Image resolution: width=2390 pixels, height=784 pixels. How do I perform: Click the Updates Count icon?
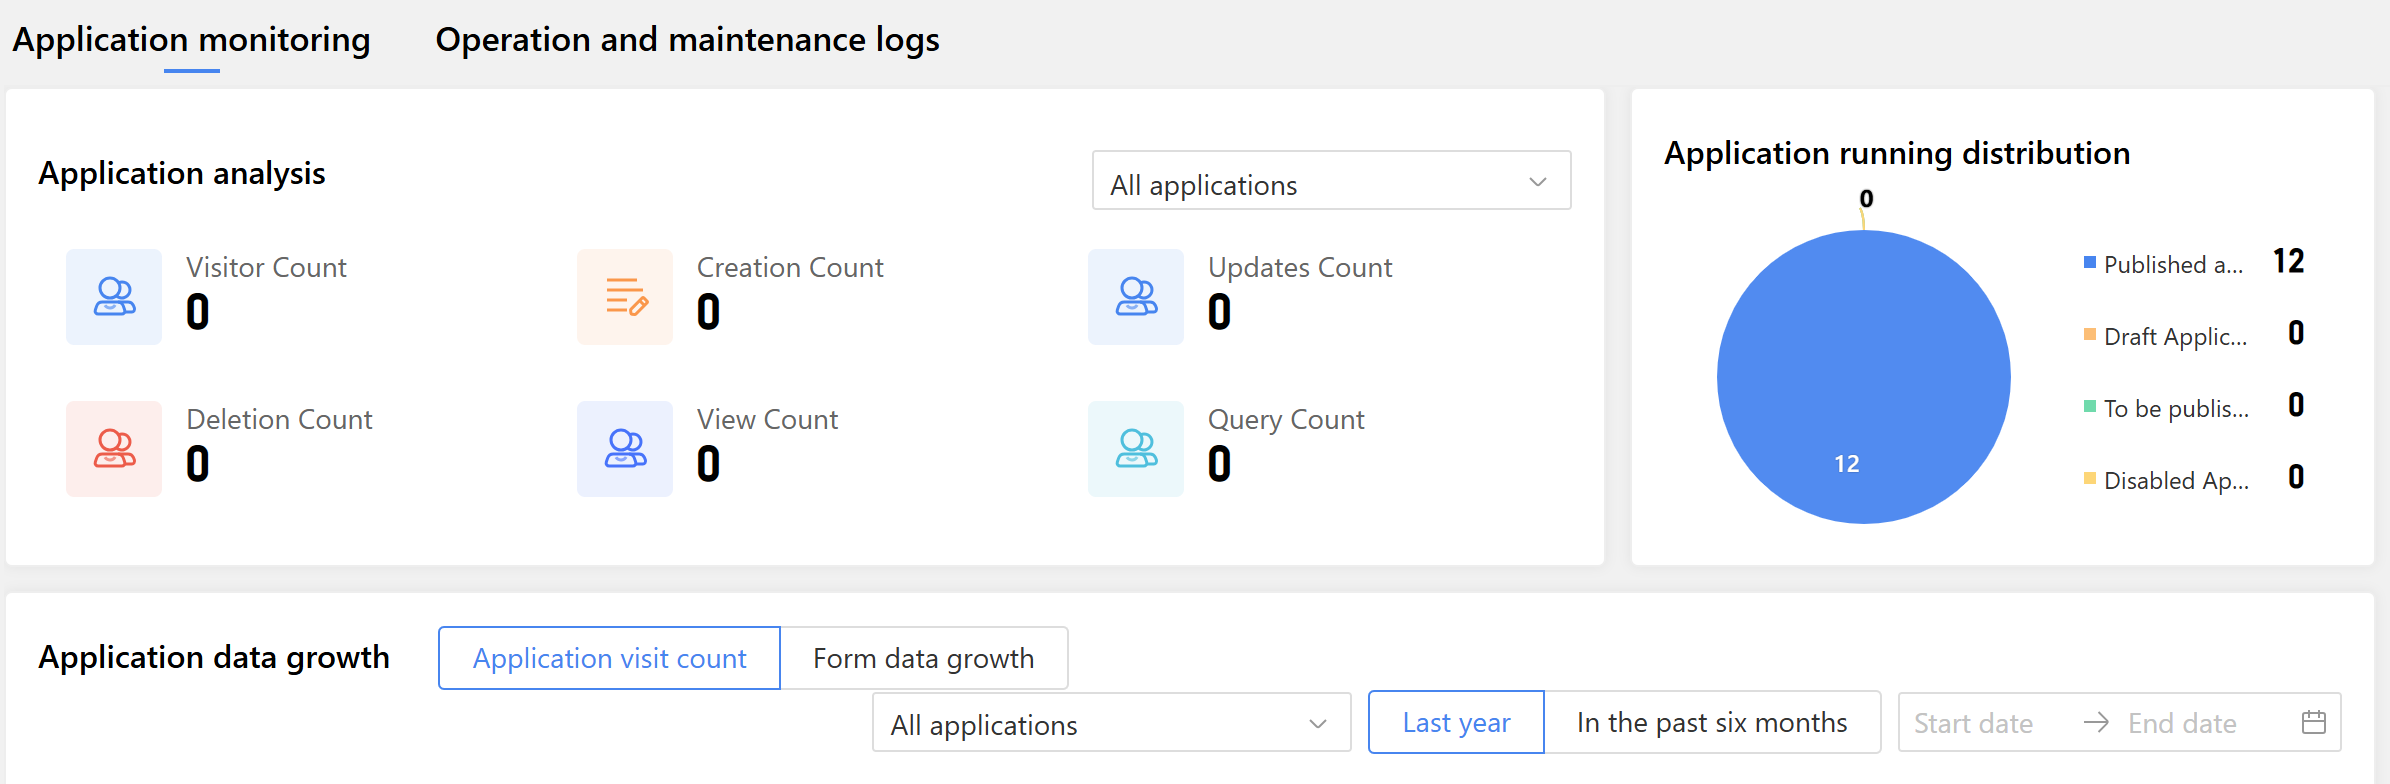pos(1136,297)
